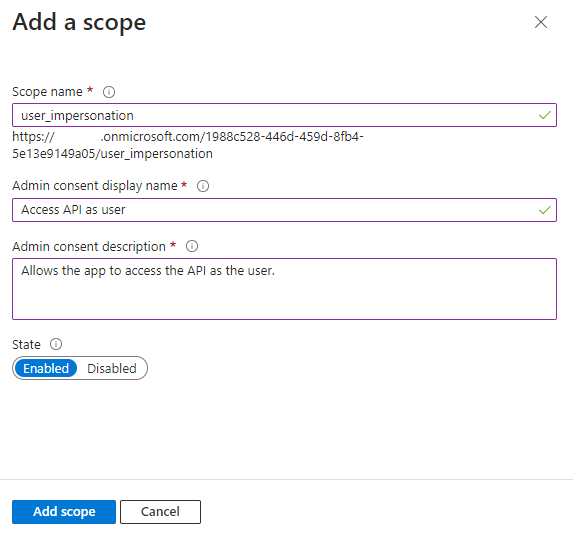The image size is (573, 535).
Task: Cancel adding the scope
Action: (160, 512)
